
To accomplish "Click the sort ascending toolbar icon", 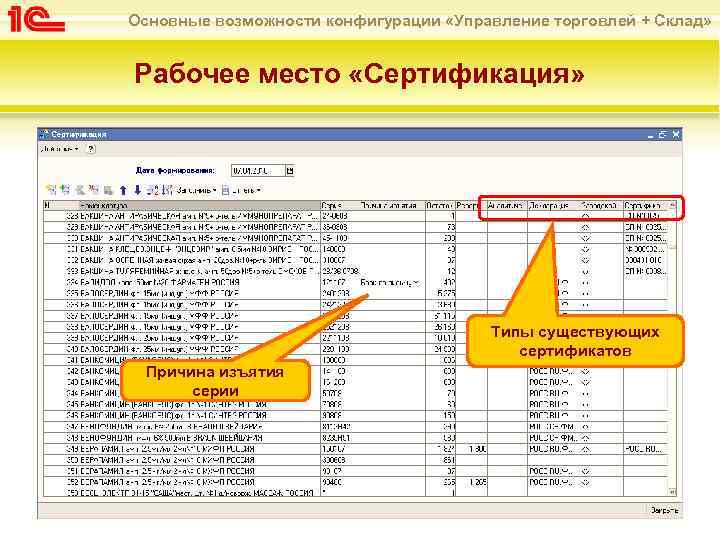I will coord(153,190).
